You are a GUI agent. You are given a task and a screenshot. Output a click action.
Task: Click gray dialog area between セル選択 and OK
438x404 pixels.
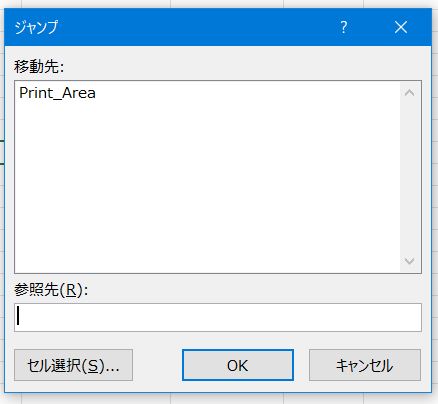157,365
